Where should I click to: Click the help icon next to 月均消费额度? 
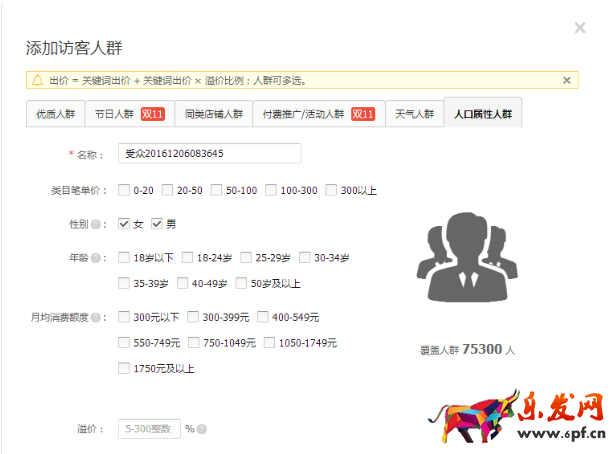108,318
